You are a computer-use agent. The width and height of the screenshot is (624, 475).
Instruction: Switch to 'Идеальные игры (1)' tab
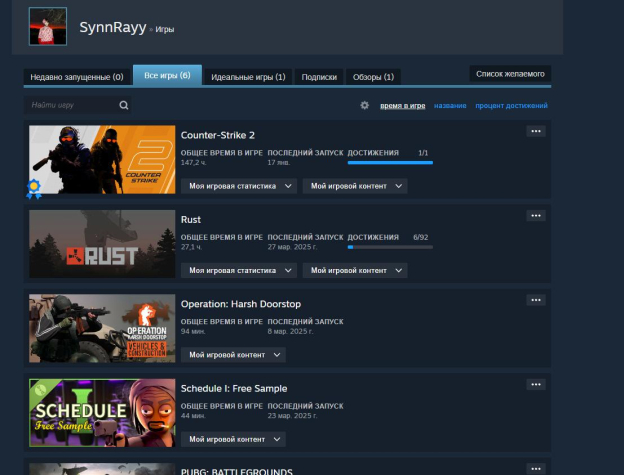pyautogui.click(x=249, y=77)
